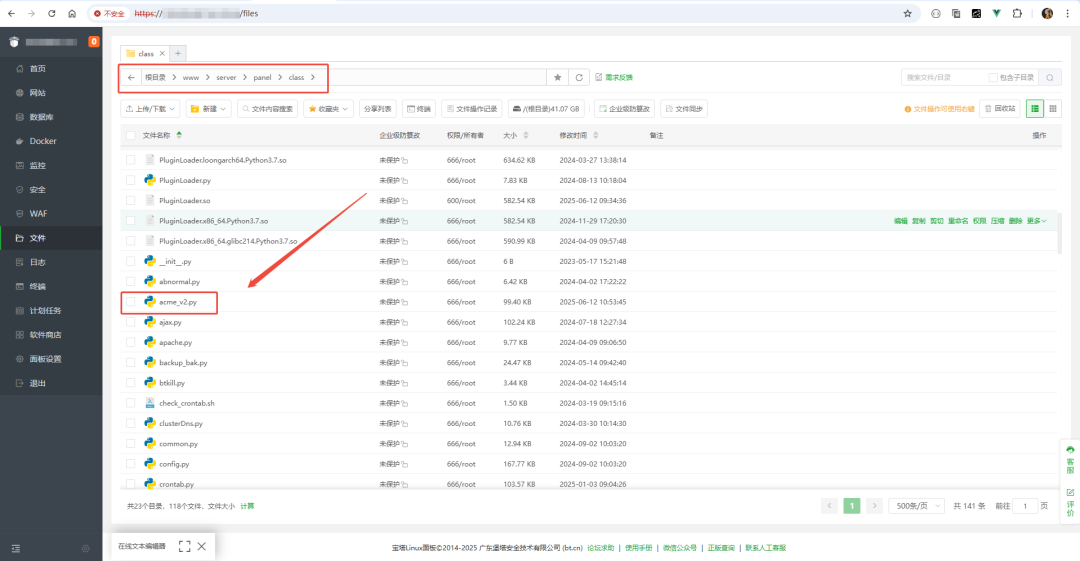Click the 面板设置 gear icon
This screenshot has width=1080, height=561.
19,359
